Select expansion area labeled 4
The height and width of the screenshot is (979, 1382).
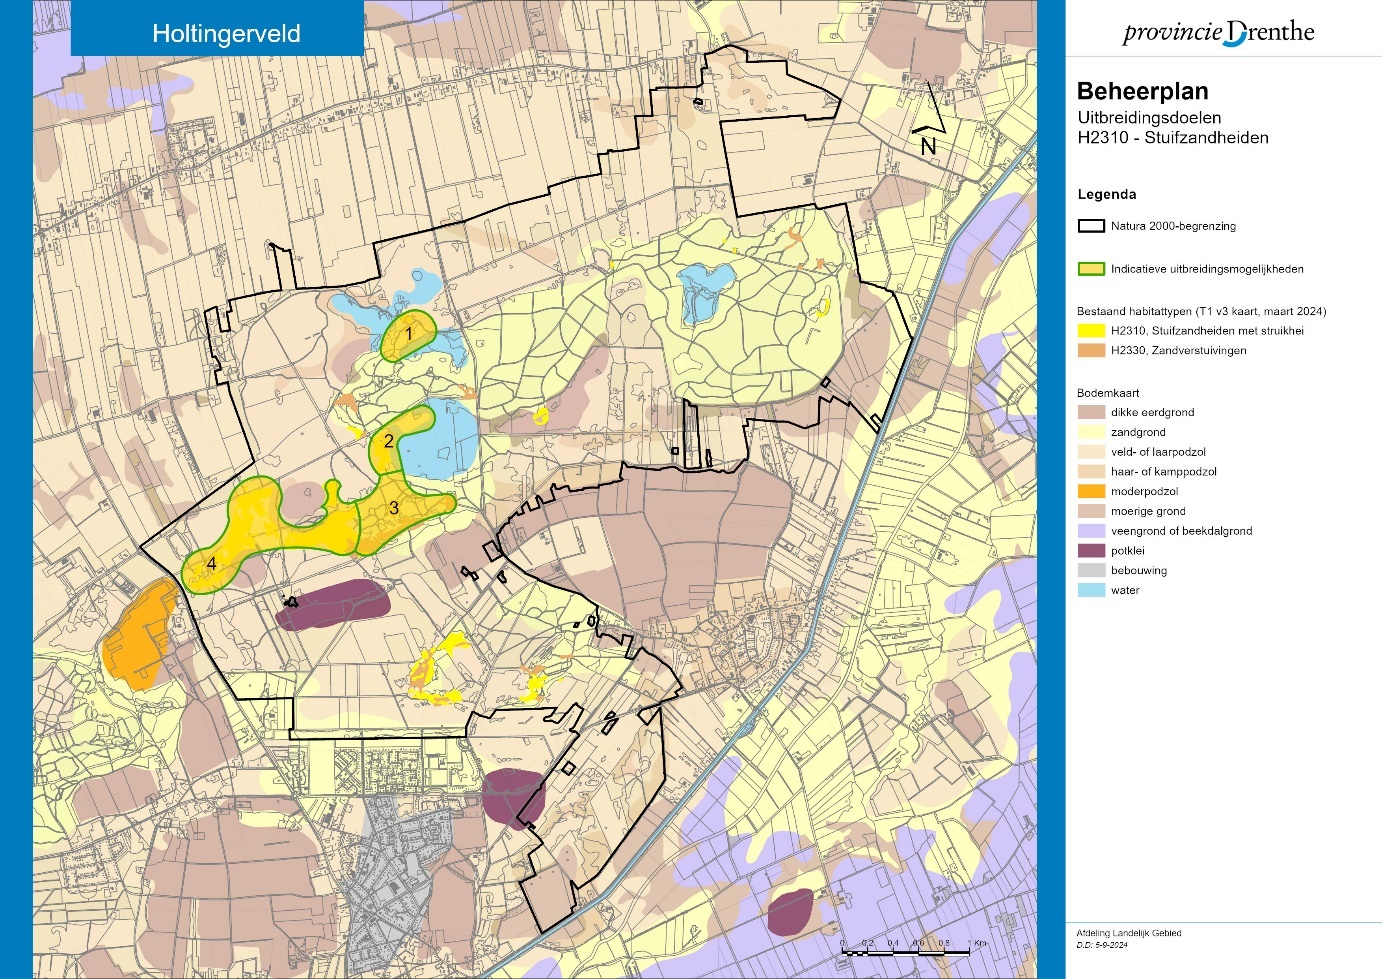(x=212, y=564)
